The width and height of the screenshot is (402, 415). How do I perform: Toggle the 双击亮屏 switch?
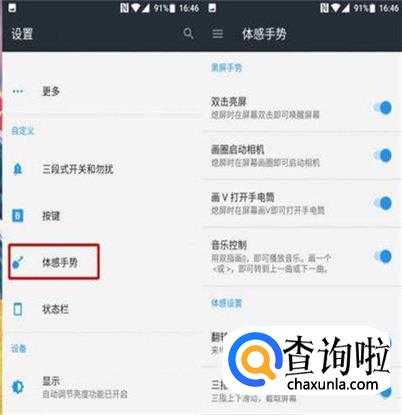point(383,108)
